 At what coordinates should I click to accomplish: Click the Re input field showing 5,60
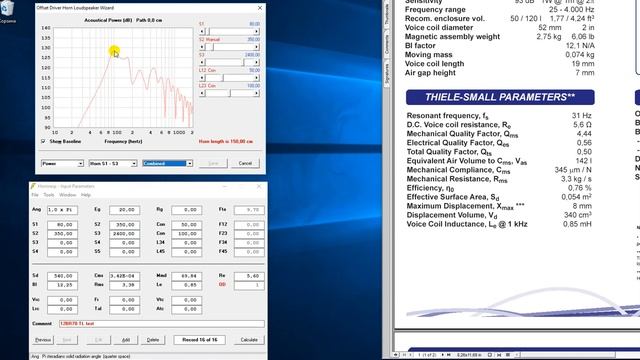[x=249, y=276]
